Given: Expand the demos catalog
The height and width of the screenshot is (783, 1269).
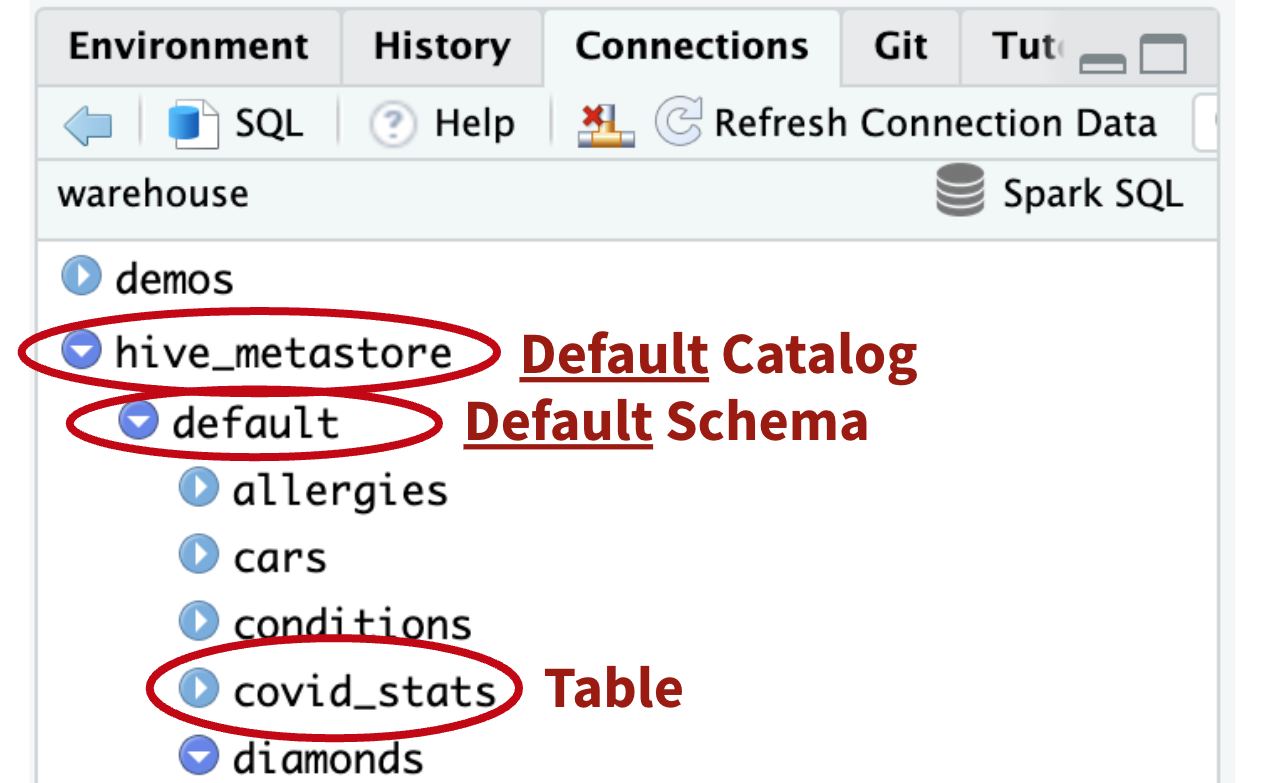Looking at the screenshot, I should coord(81,276).
